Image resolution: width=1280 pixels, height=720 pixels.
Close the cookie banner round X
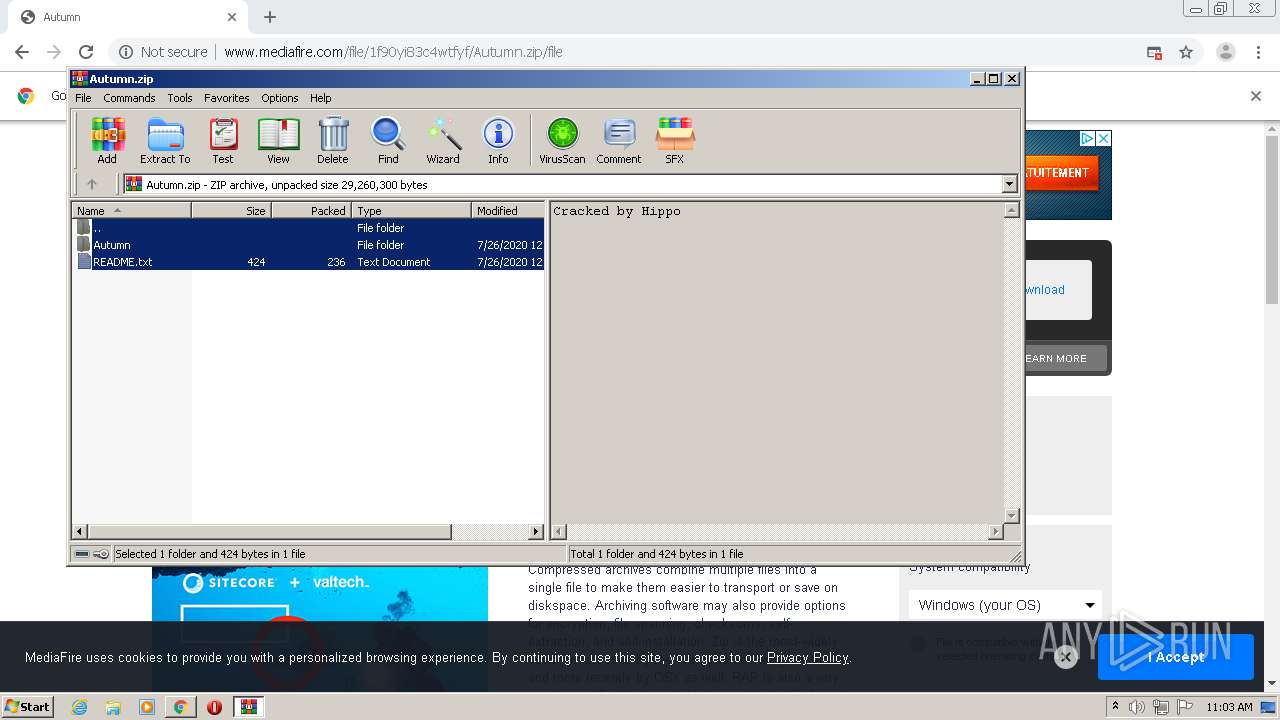[x=1065, y=657]
